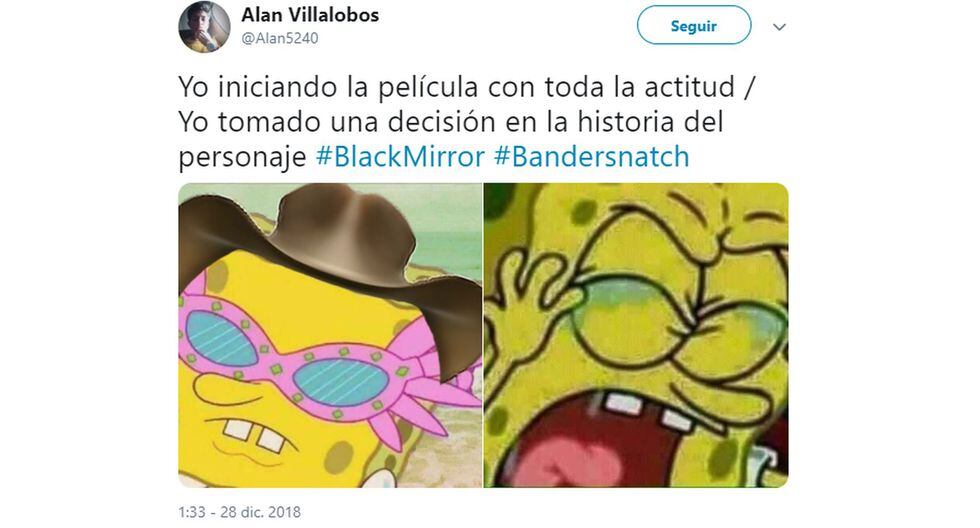Expand the tweet options chevron beside Seguir
The width and height of the screenshot is (980, 528).
click(779, 27)
